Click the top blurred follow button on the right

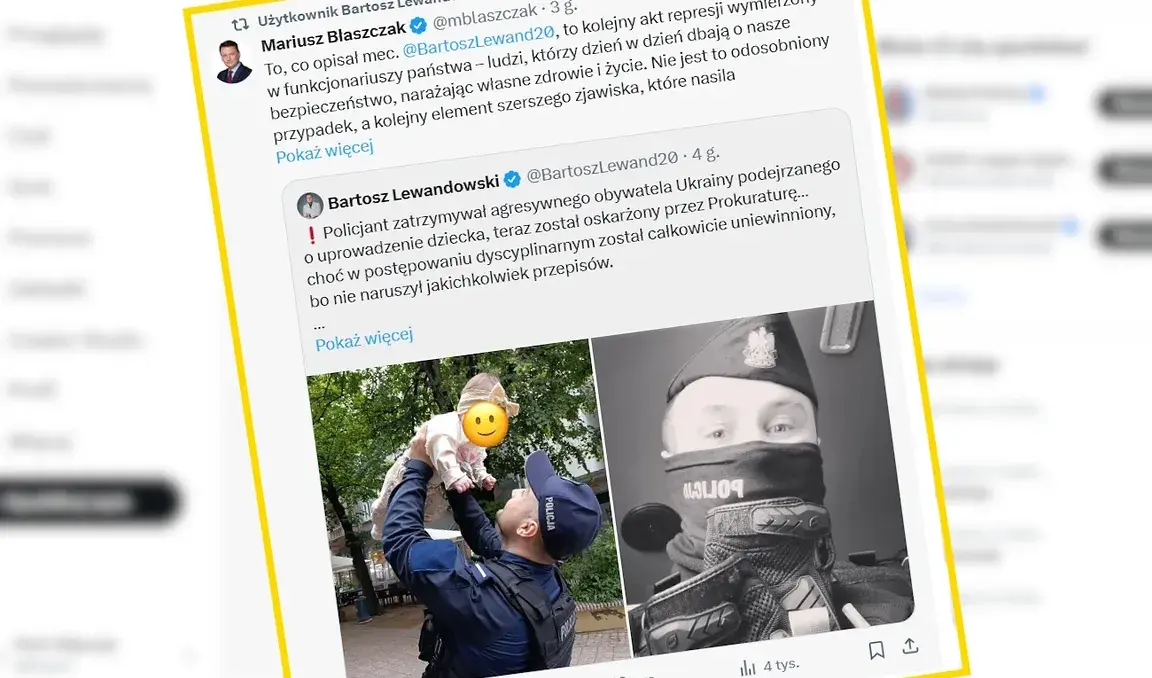(1126, 104)
